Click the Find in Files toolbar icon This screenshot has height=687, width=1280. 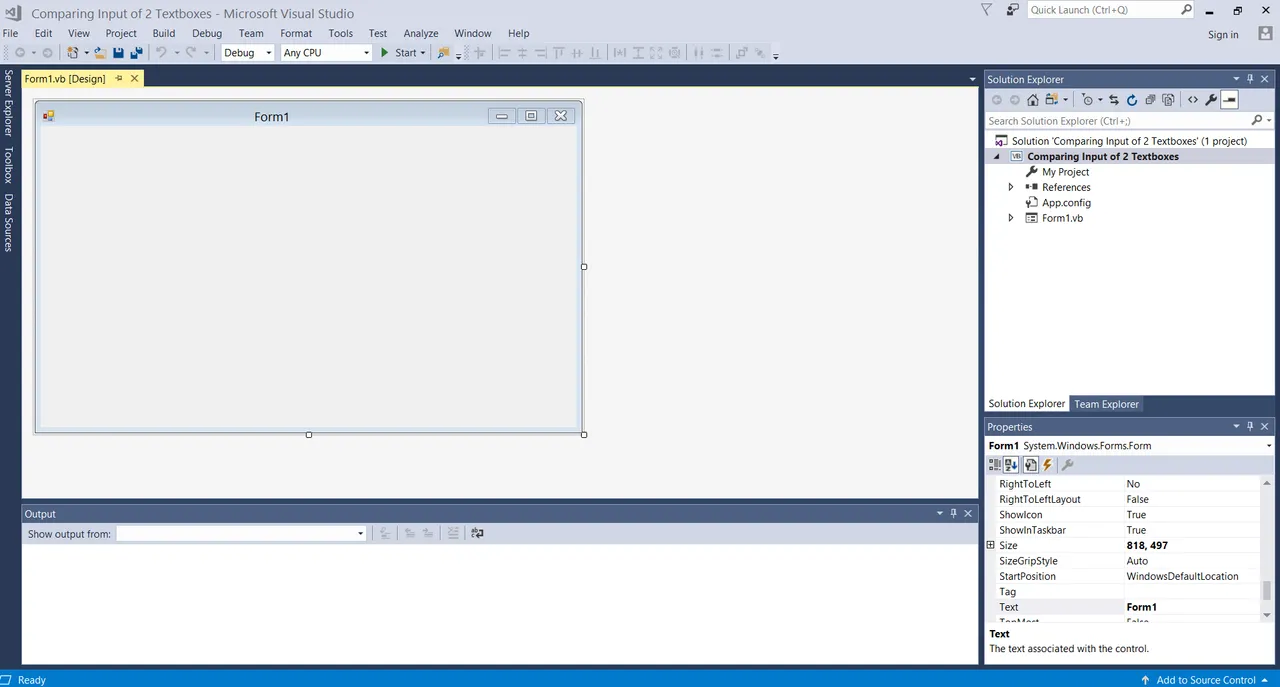pos(444,53)
